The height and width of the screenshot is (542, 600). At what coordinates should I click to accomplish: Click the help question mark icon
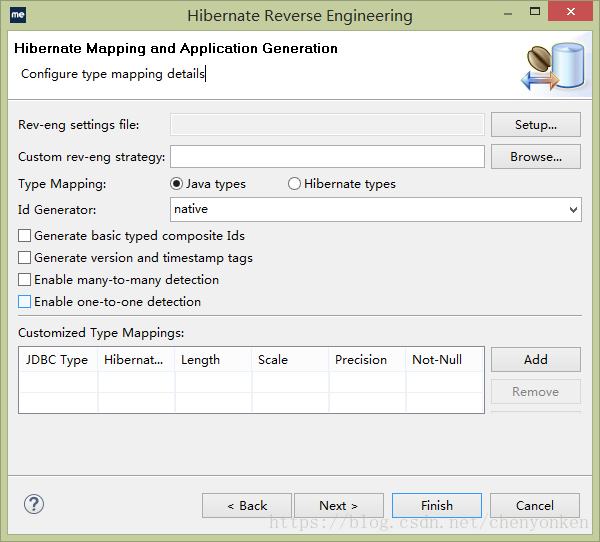(x=34, y=504)
